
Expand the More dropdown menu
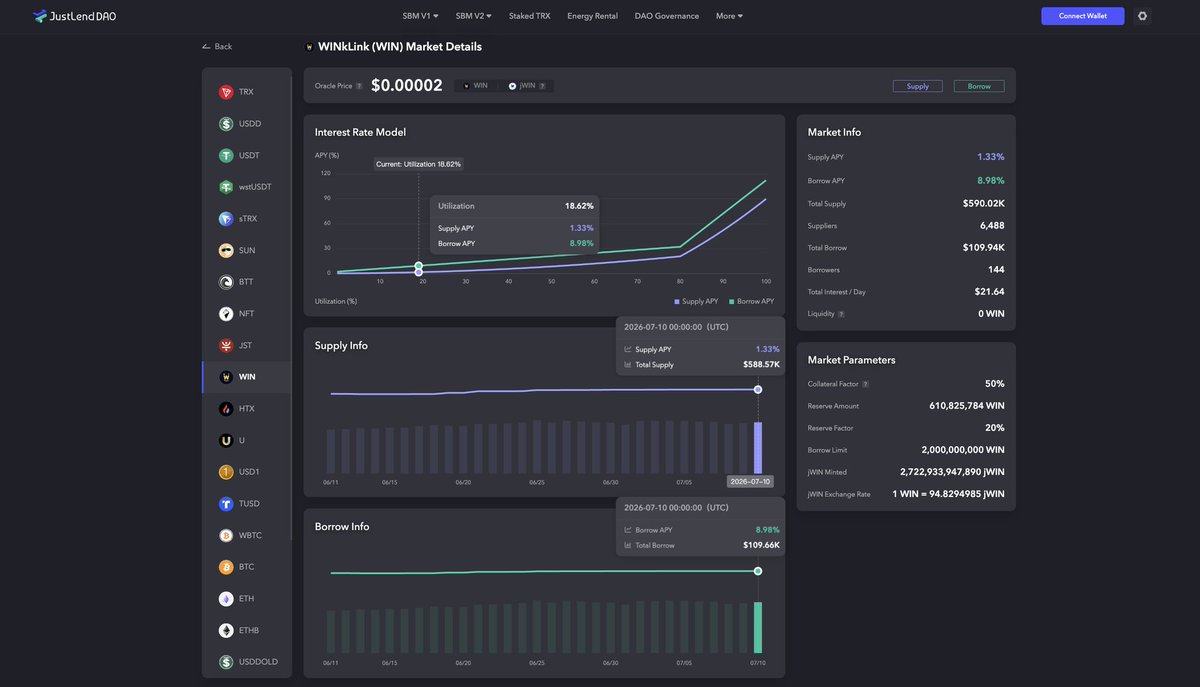729,16
